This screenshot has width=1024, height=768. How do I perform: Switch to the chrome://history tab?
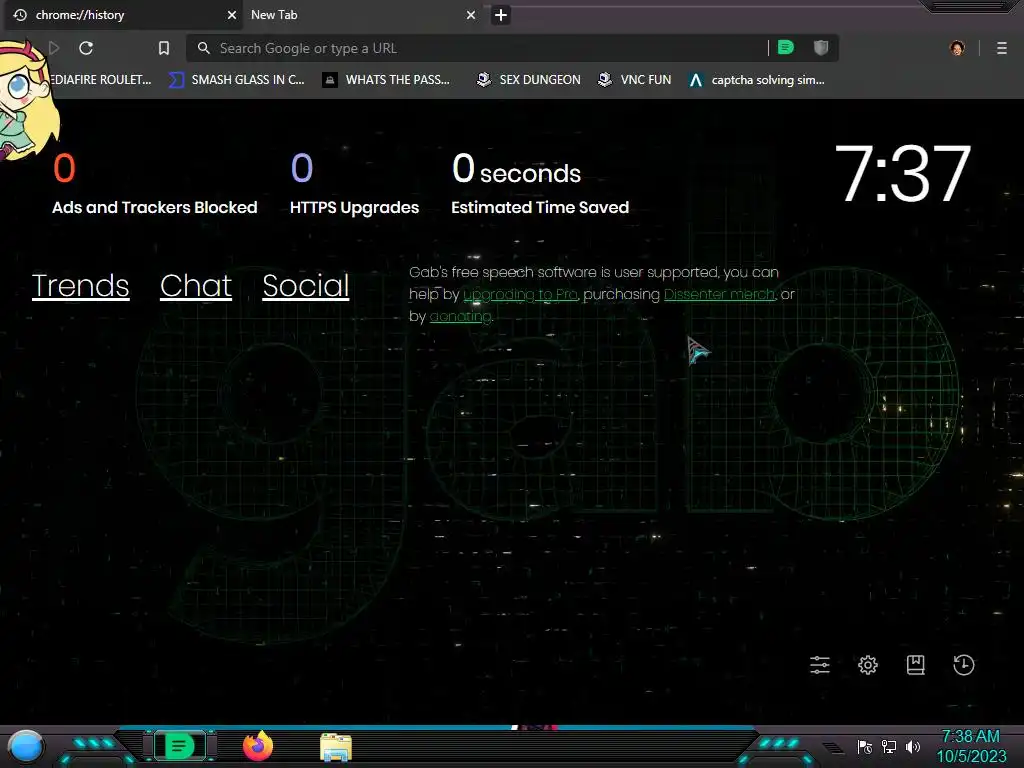pos(123,15)
